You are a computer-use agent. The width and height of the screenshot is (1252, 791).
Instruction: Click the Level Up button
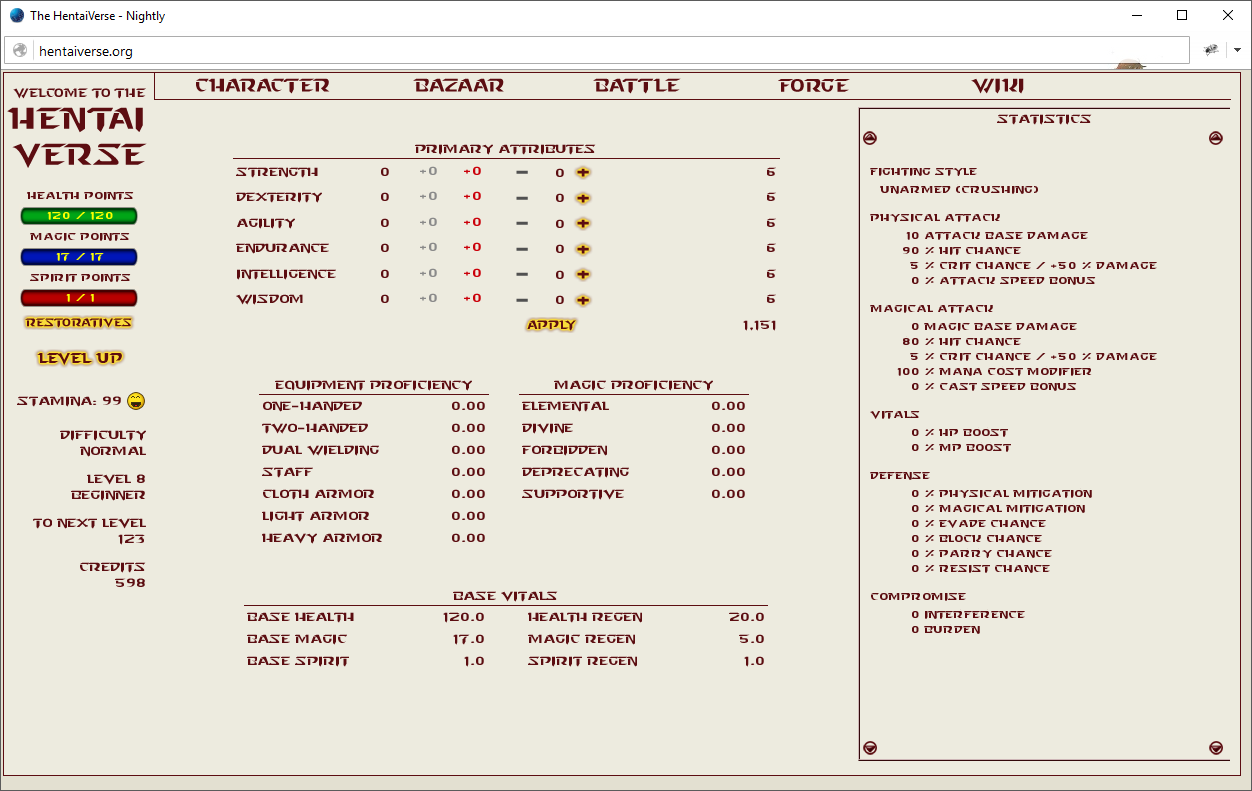coord(80,358)
